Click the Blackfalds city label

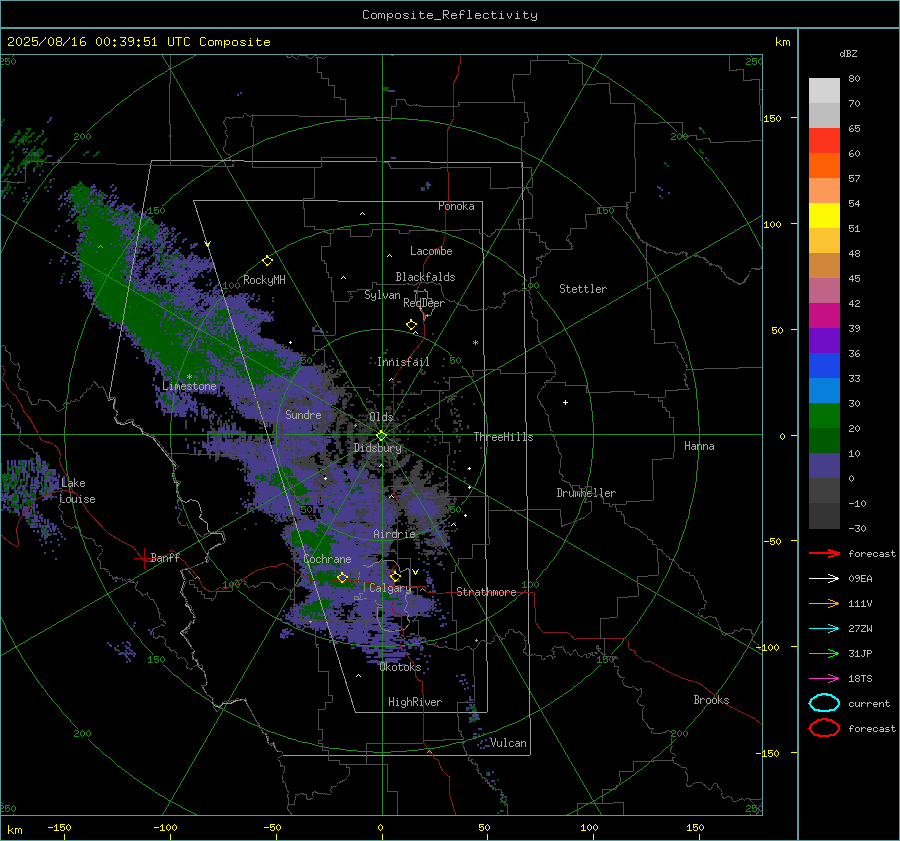coord(425,277)
